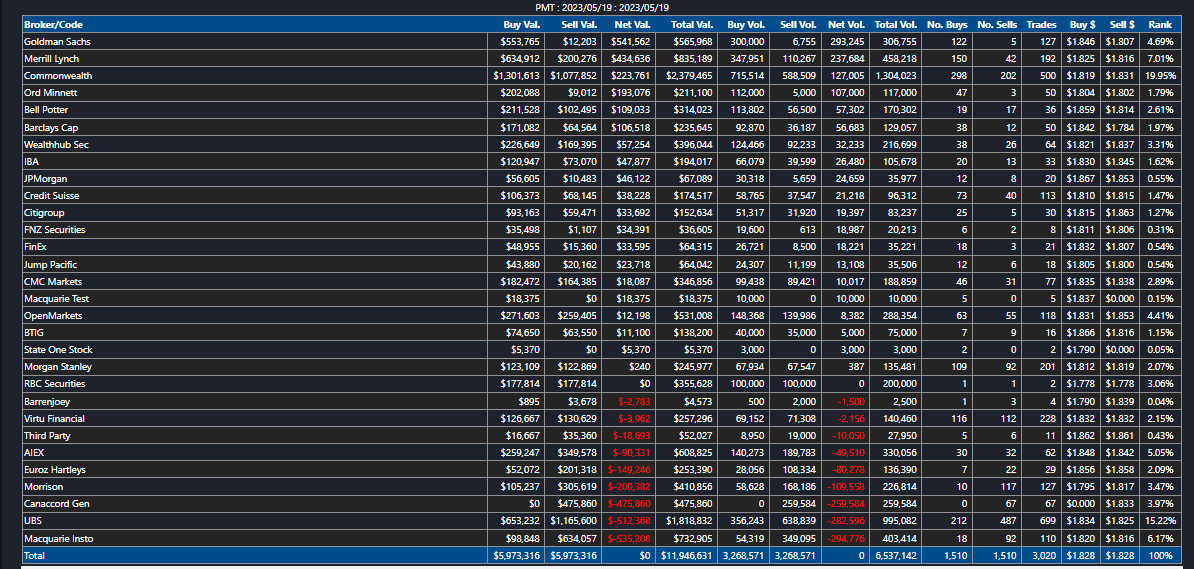This screenshot has width=1194, height=569.
Task: Sort by the Buy Vol. column header
Action: point(745,24)
